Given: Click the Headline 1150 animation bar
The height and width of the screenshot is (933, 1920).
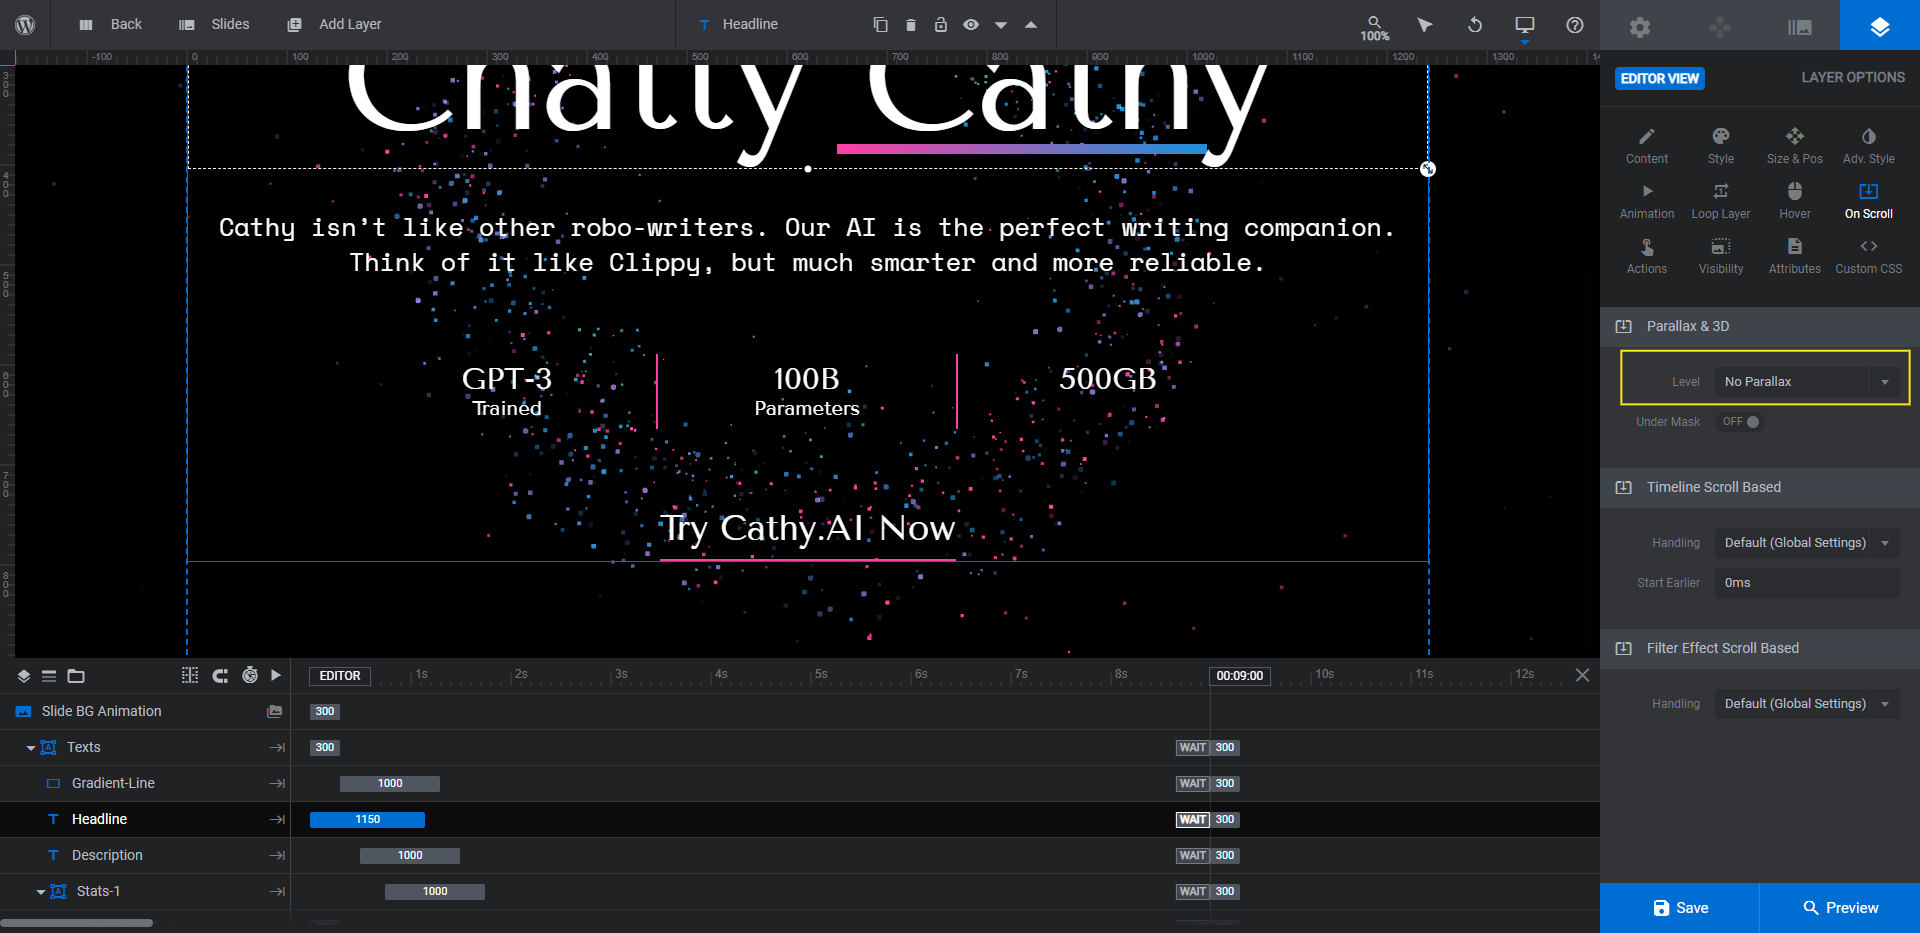Looking at the screenshot, I should pos(367,820).
